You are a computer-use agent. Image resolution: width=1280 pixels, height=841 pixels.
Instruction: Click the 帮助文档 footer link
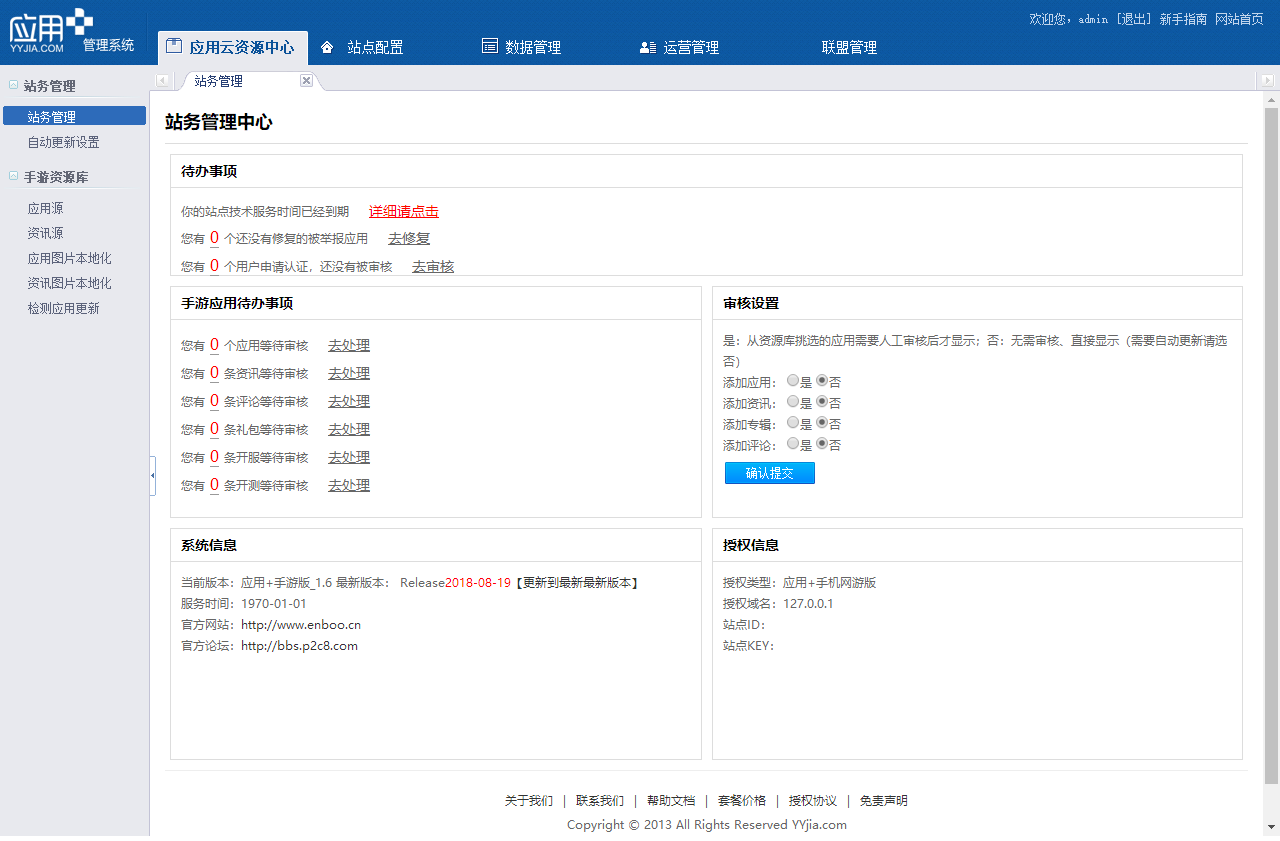pyautogui.click(x=671, y=801)
